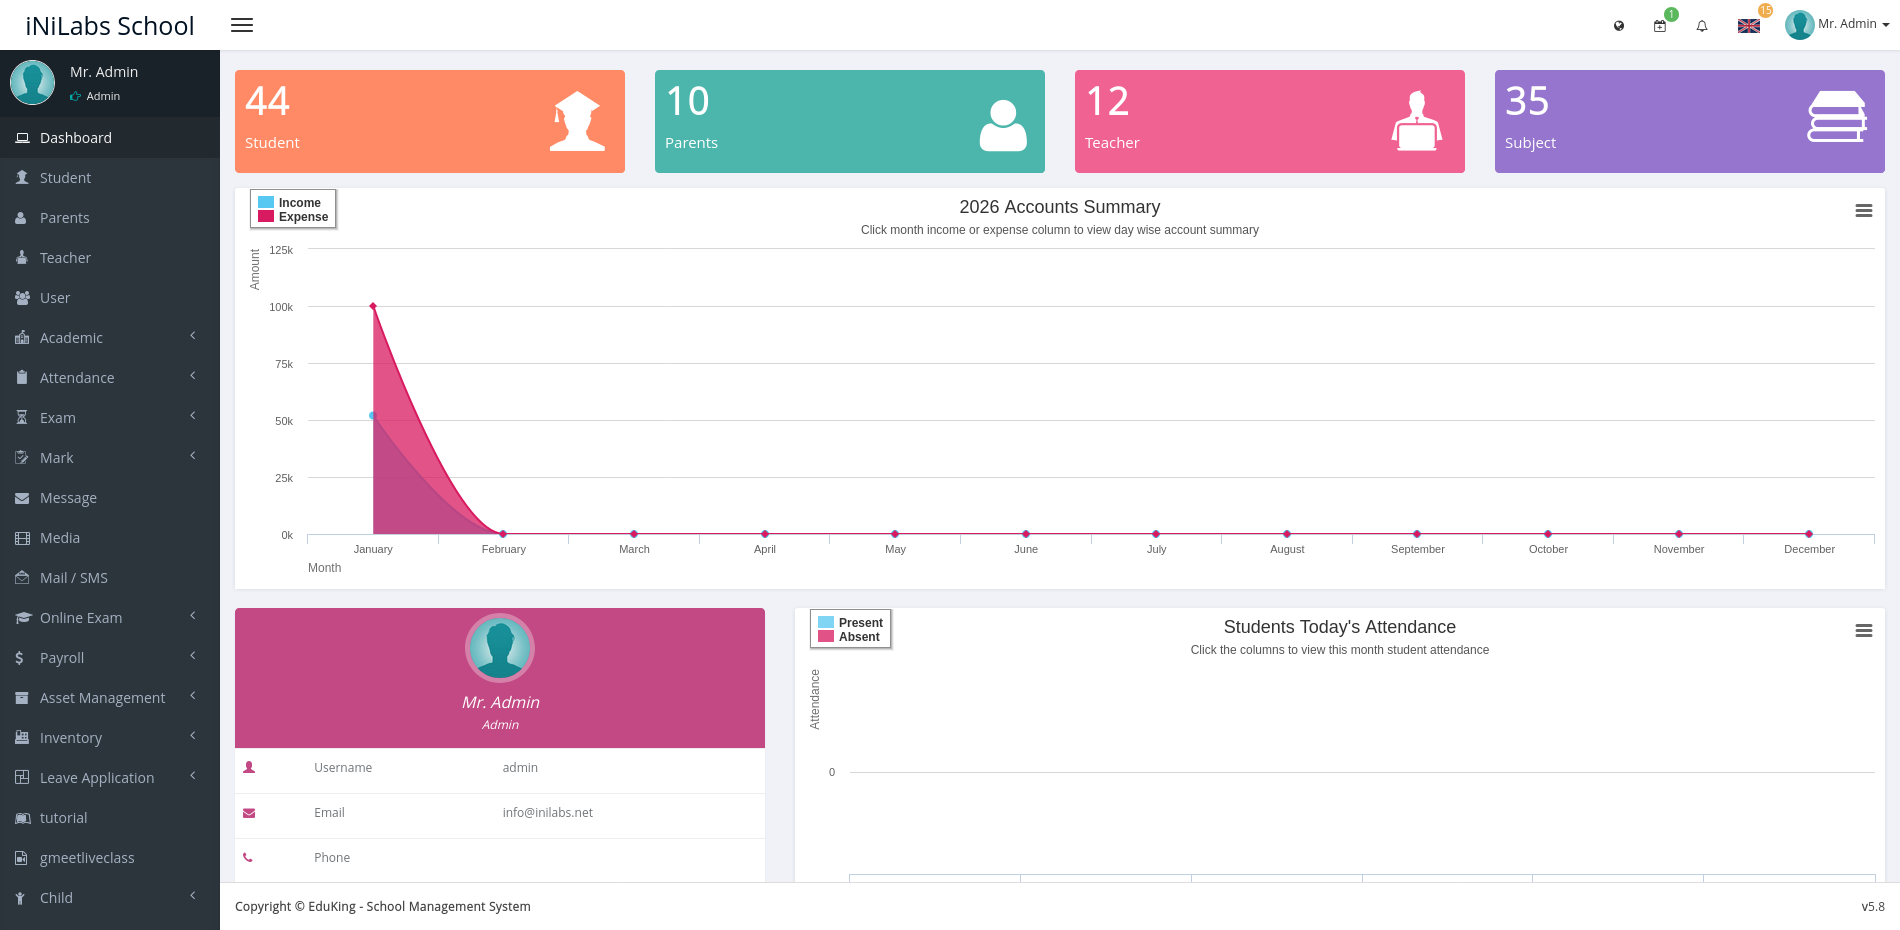Open Mr. Admin profile dropdown
This screenshot has height=930, width=1900.
click(x=1838, y=25)
